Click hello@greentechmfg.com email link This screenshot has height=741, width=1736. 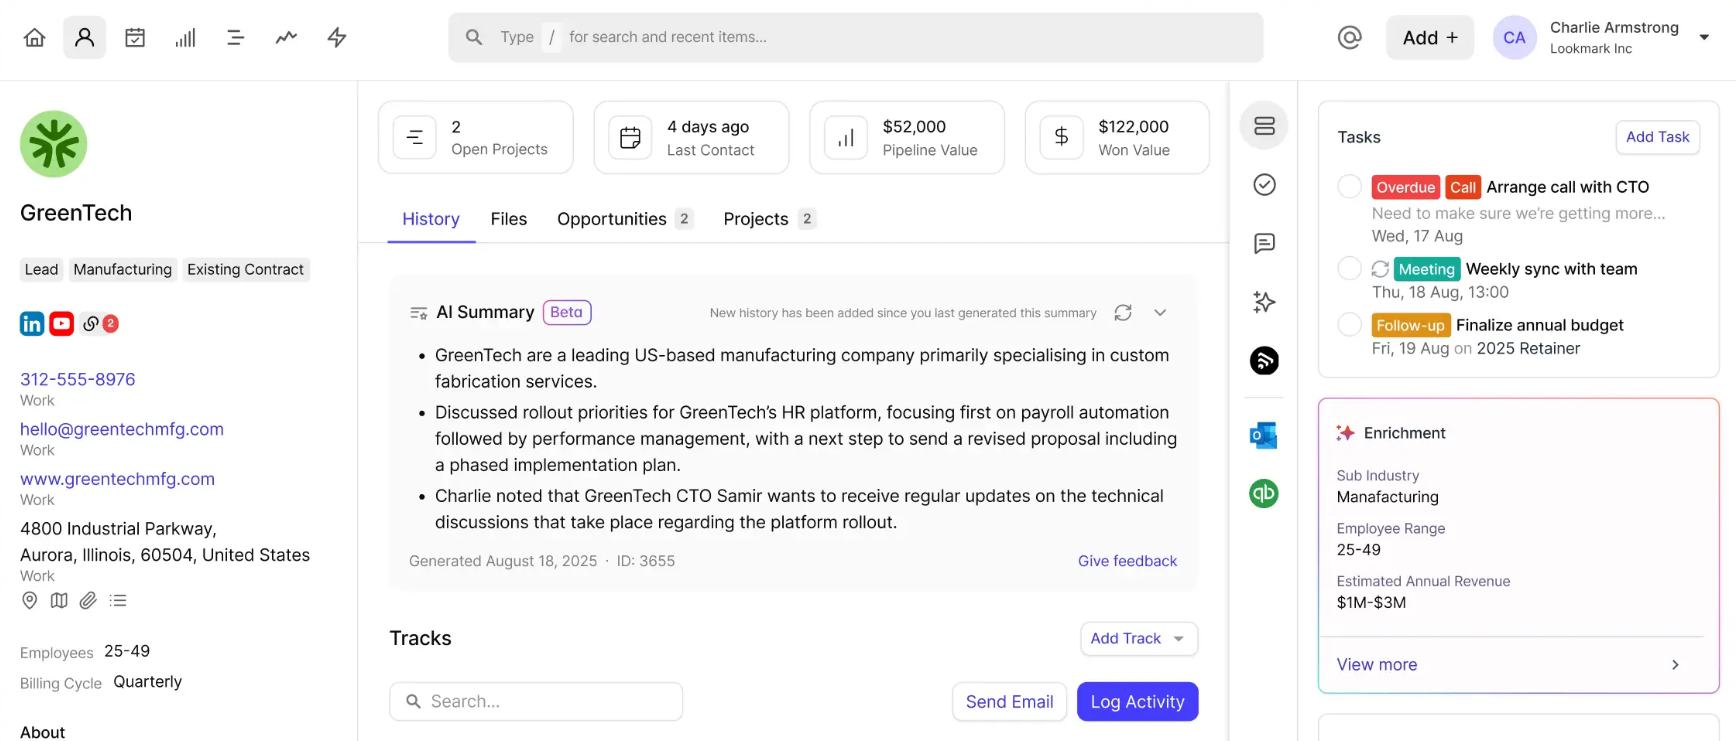click(122, 429)
